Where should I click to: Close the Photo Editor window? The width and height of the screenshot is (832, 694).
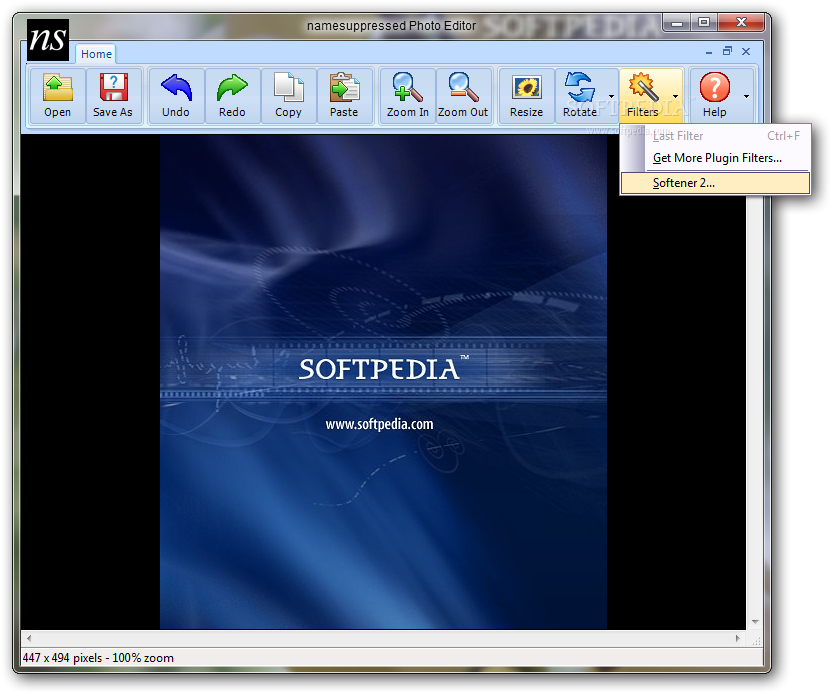click(741, 23)
